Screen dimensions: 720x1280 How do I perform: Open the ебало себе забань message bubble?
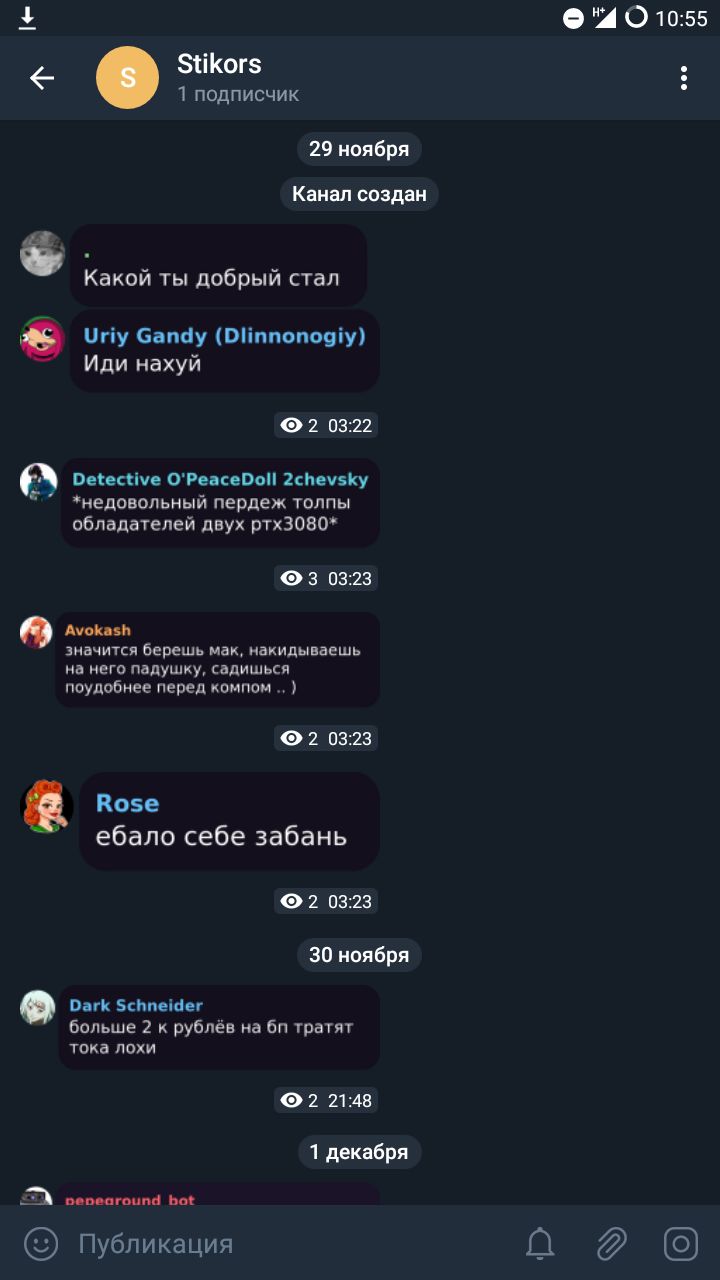click(x=229, y=821)
